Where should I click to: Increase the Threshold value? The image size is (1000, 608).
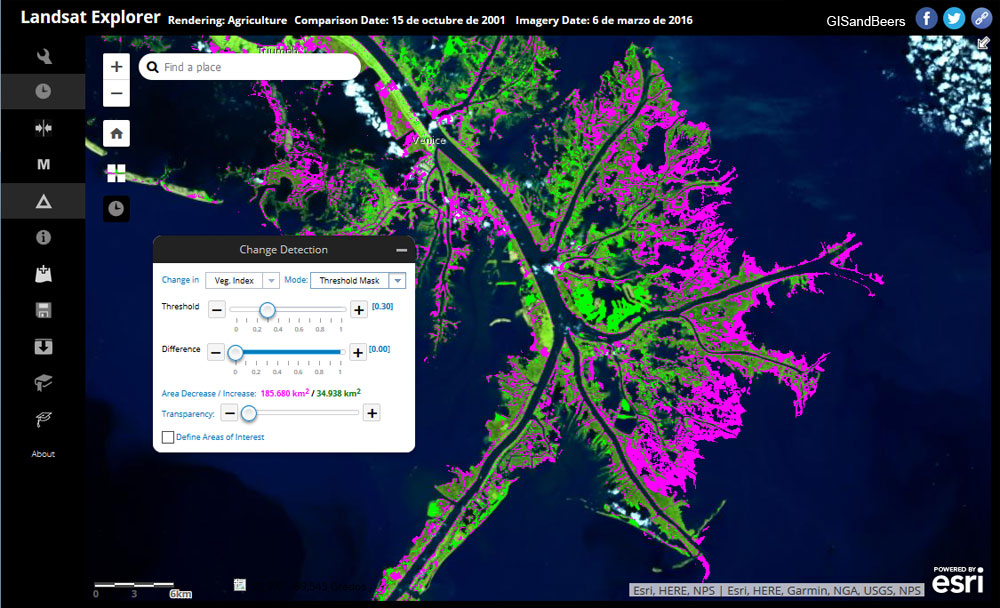click(x=359, y=311)
